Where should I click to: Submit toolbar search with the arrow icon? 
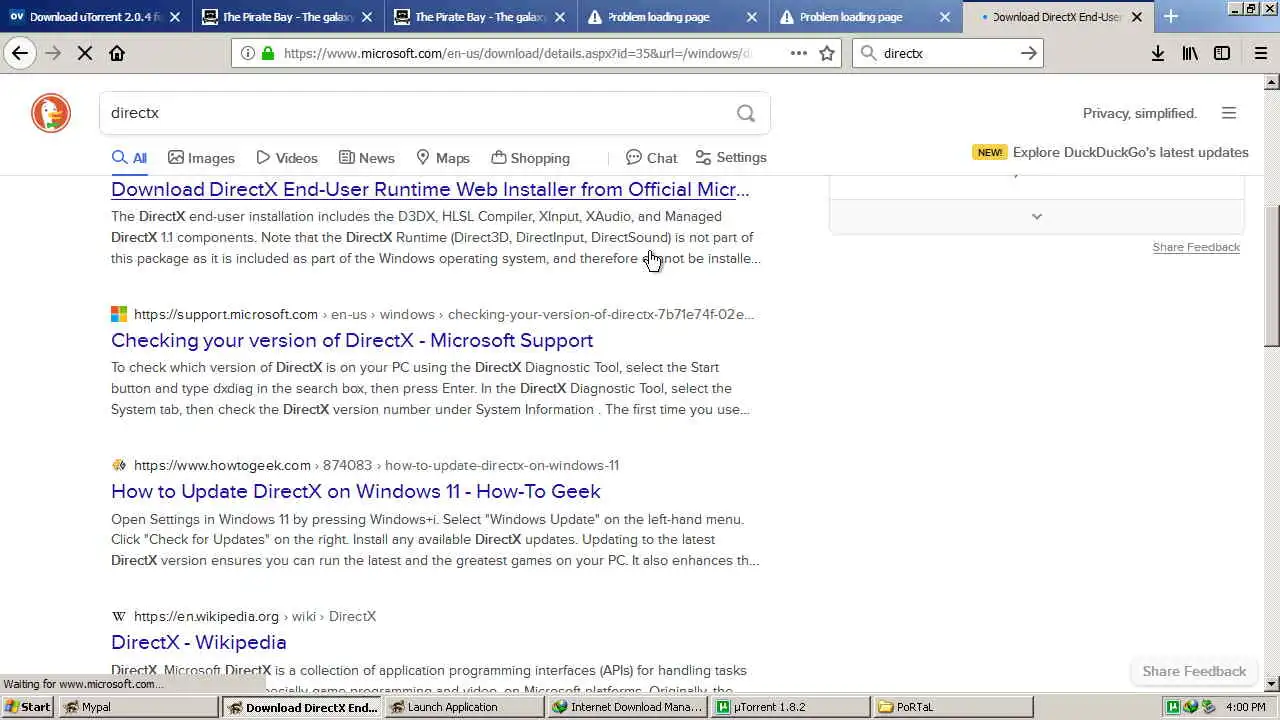1028,53
